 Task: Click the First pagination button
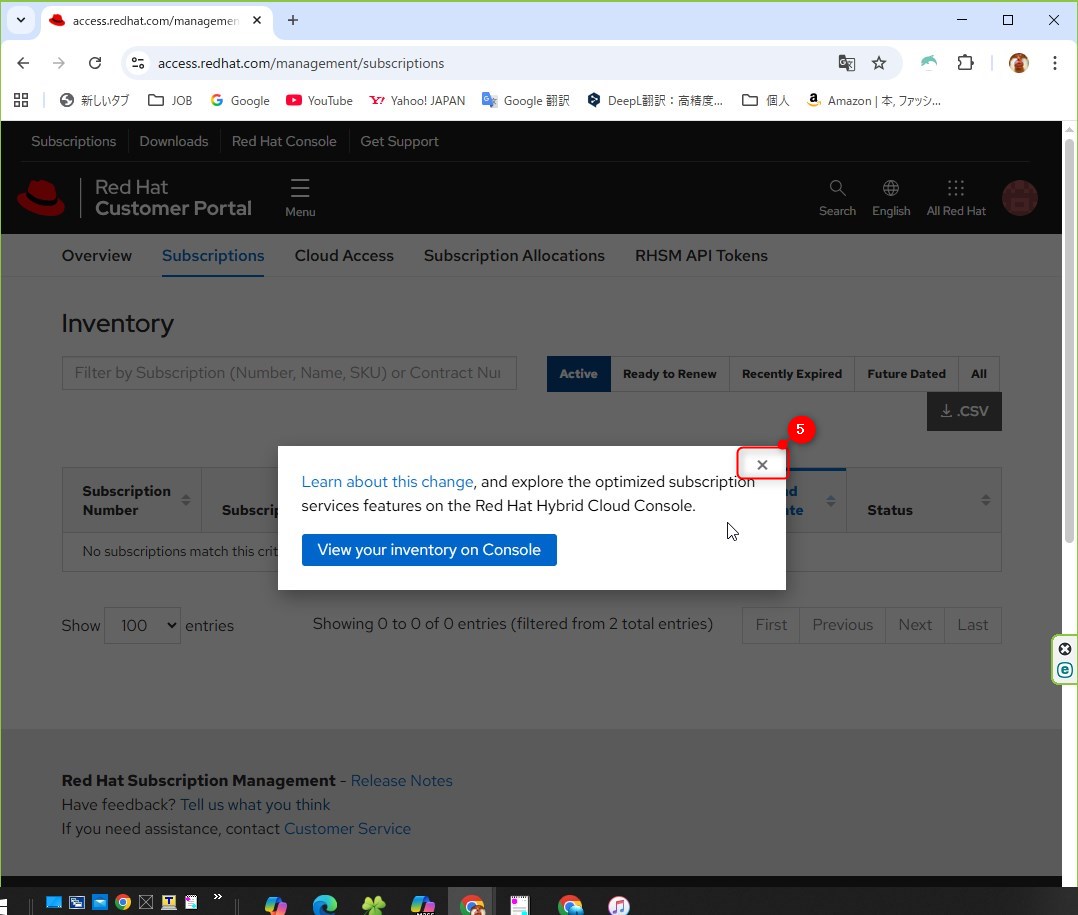(x=771, y=625)
